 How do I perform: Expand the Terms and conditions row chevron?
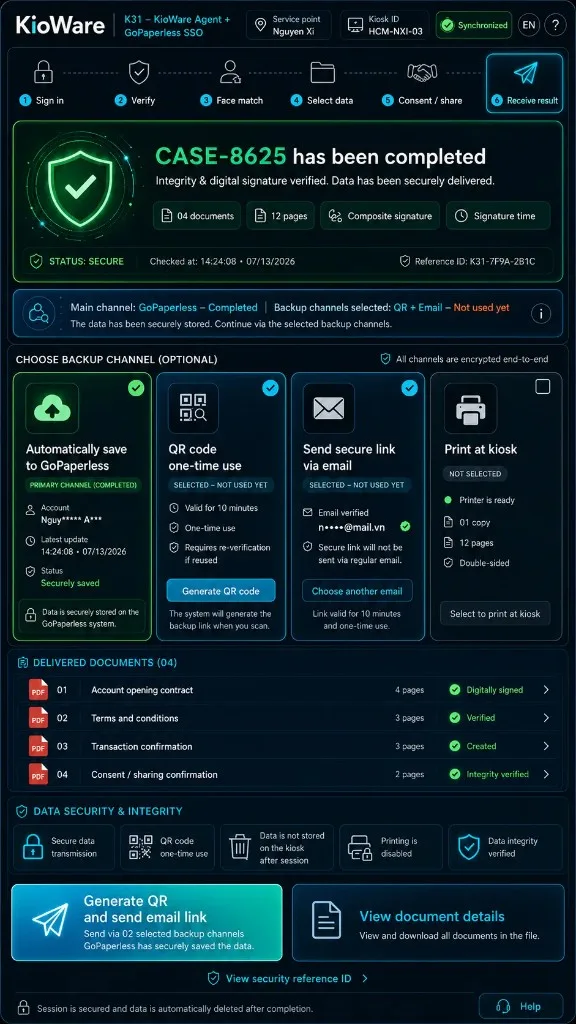coord(546,718)
